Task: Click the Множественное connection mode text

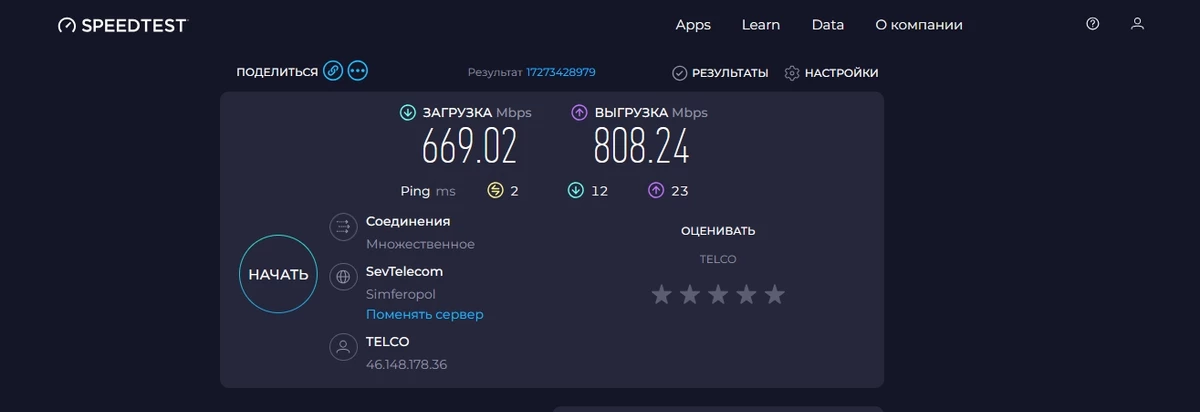Action: [420, 244]
